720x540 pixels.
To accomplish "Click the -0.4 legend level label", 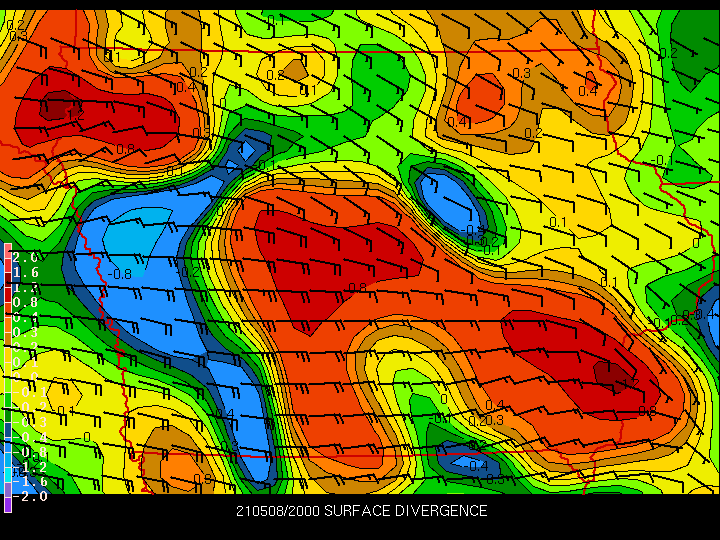I will pos(24,436).
